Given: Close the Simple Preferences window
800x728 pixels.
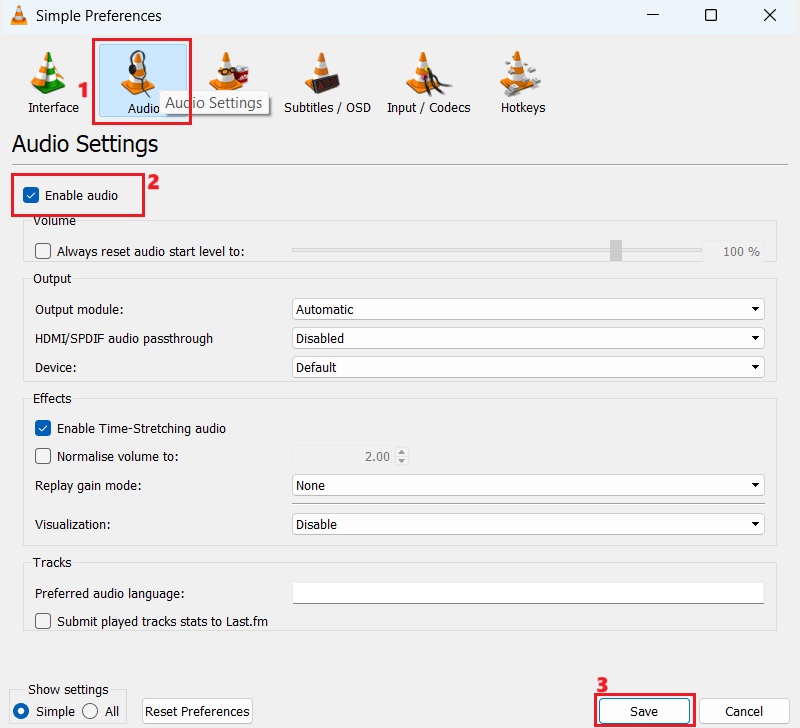Looking at the screenshot, I should tap(770, 15).
